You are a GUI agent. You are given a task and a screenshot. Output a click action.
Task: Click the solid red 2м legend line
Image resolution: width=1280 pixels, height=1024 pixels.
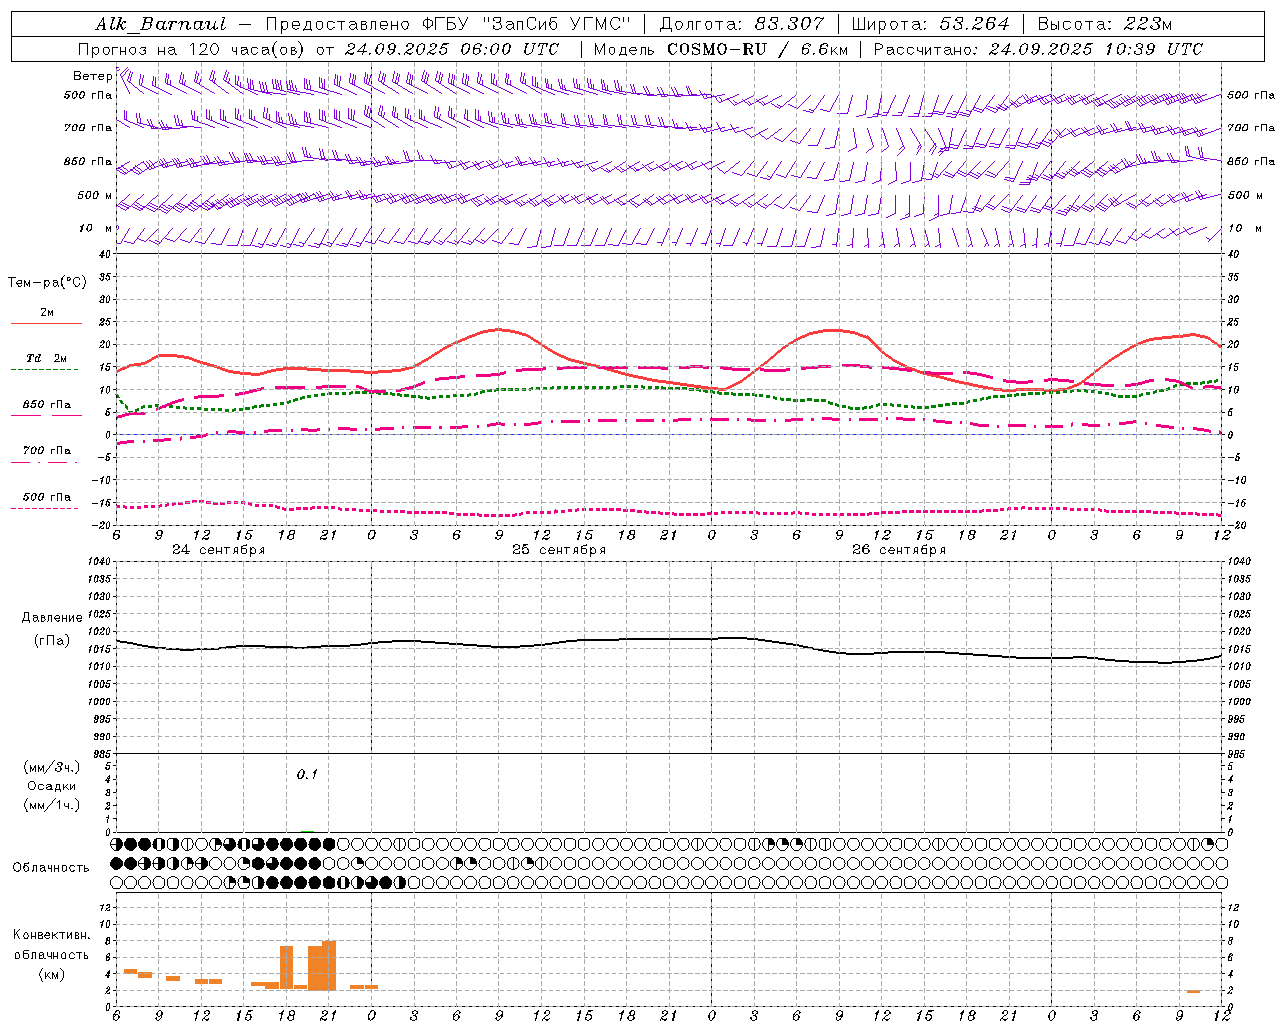click(x=46, y=323)
